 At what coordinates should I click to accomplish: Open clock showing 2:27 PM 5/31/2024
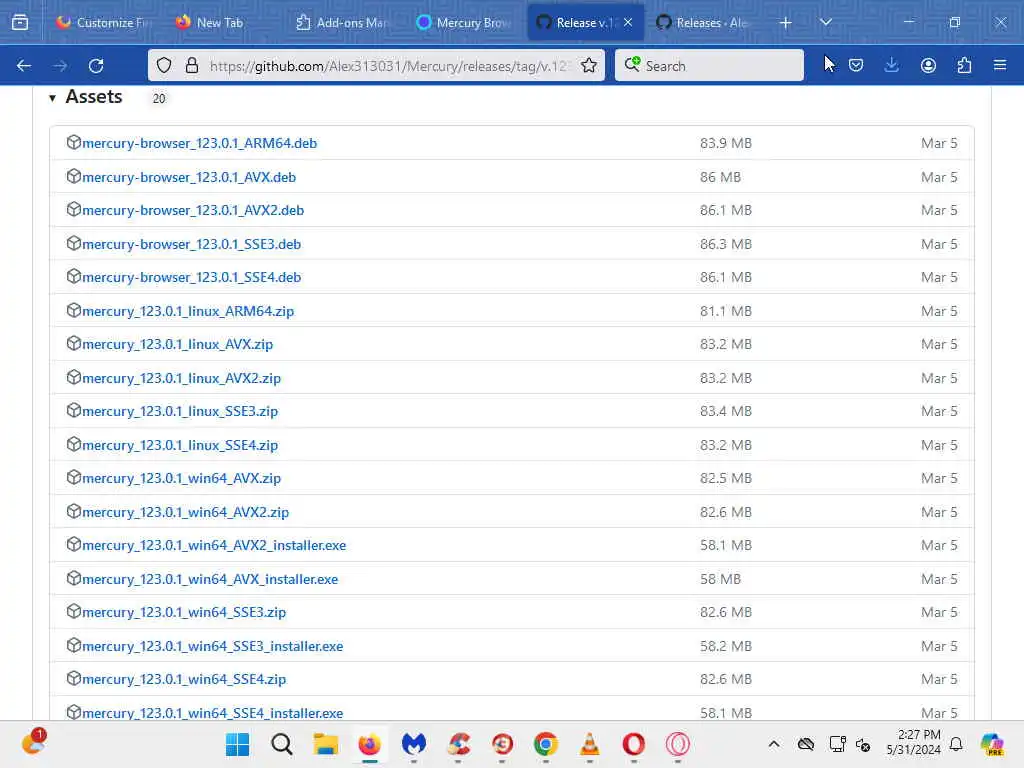[x=914, y=743]
